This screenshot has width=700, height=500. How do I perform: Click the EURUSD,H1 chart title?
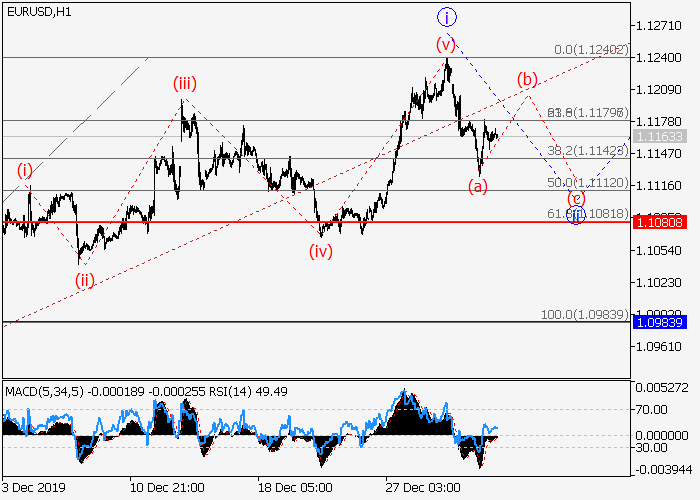point(35,10)
